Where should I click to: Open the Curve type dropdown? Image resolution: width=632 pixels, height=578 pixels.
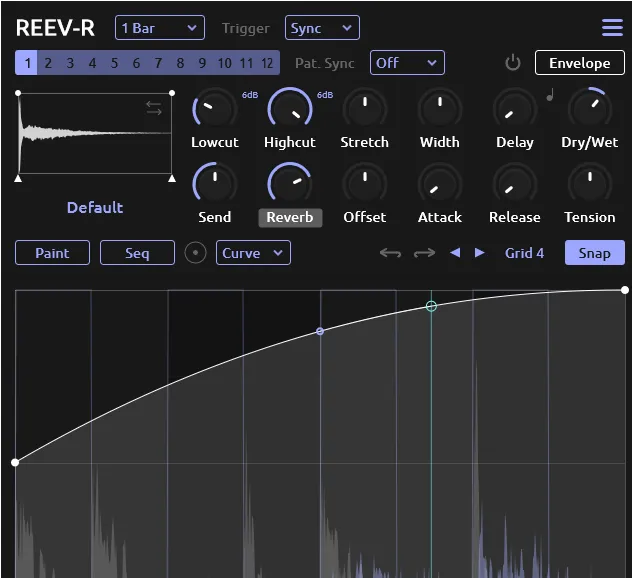pyautogui.click(x=253, y=253)
